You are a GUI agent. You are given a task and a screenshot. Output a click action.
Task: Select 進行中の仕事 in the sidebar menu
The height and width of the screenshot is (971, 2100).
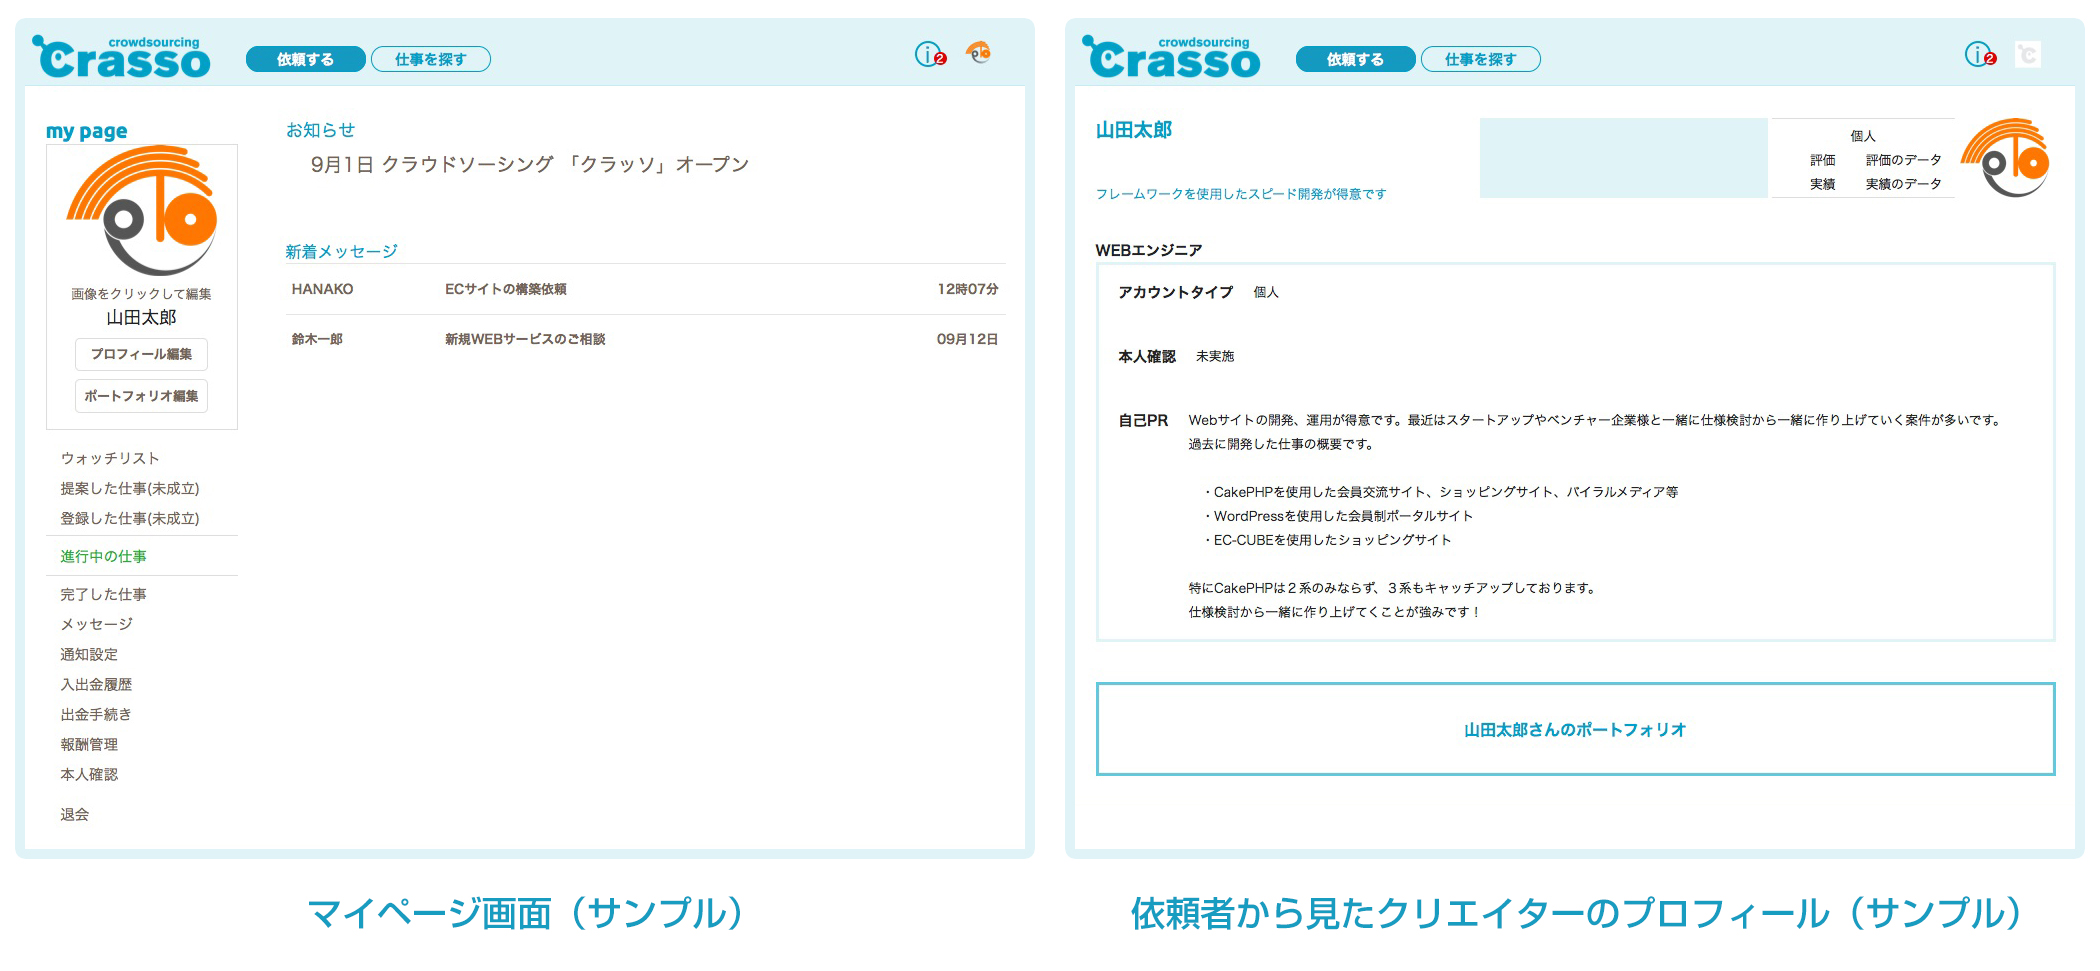coord(103,556)
